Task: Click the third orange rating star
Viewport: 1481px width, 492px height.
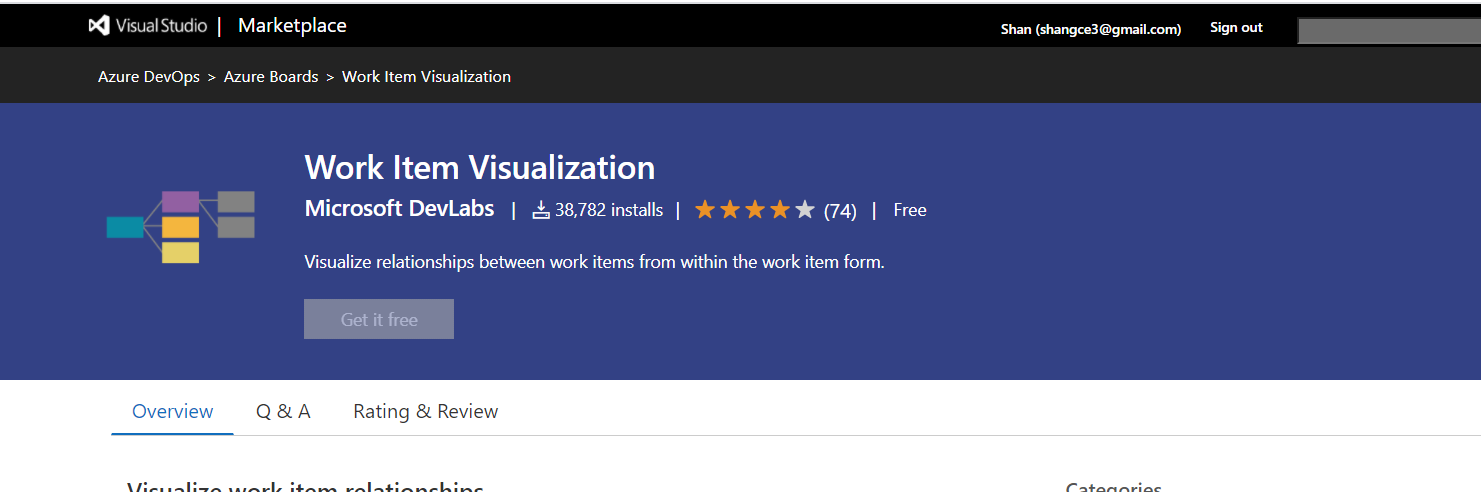Action: tap(755, 210)
